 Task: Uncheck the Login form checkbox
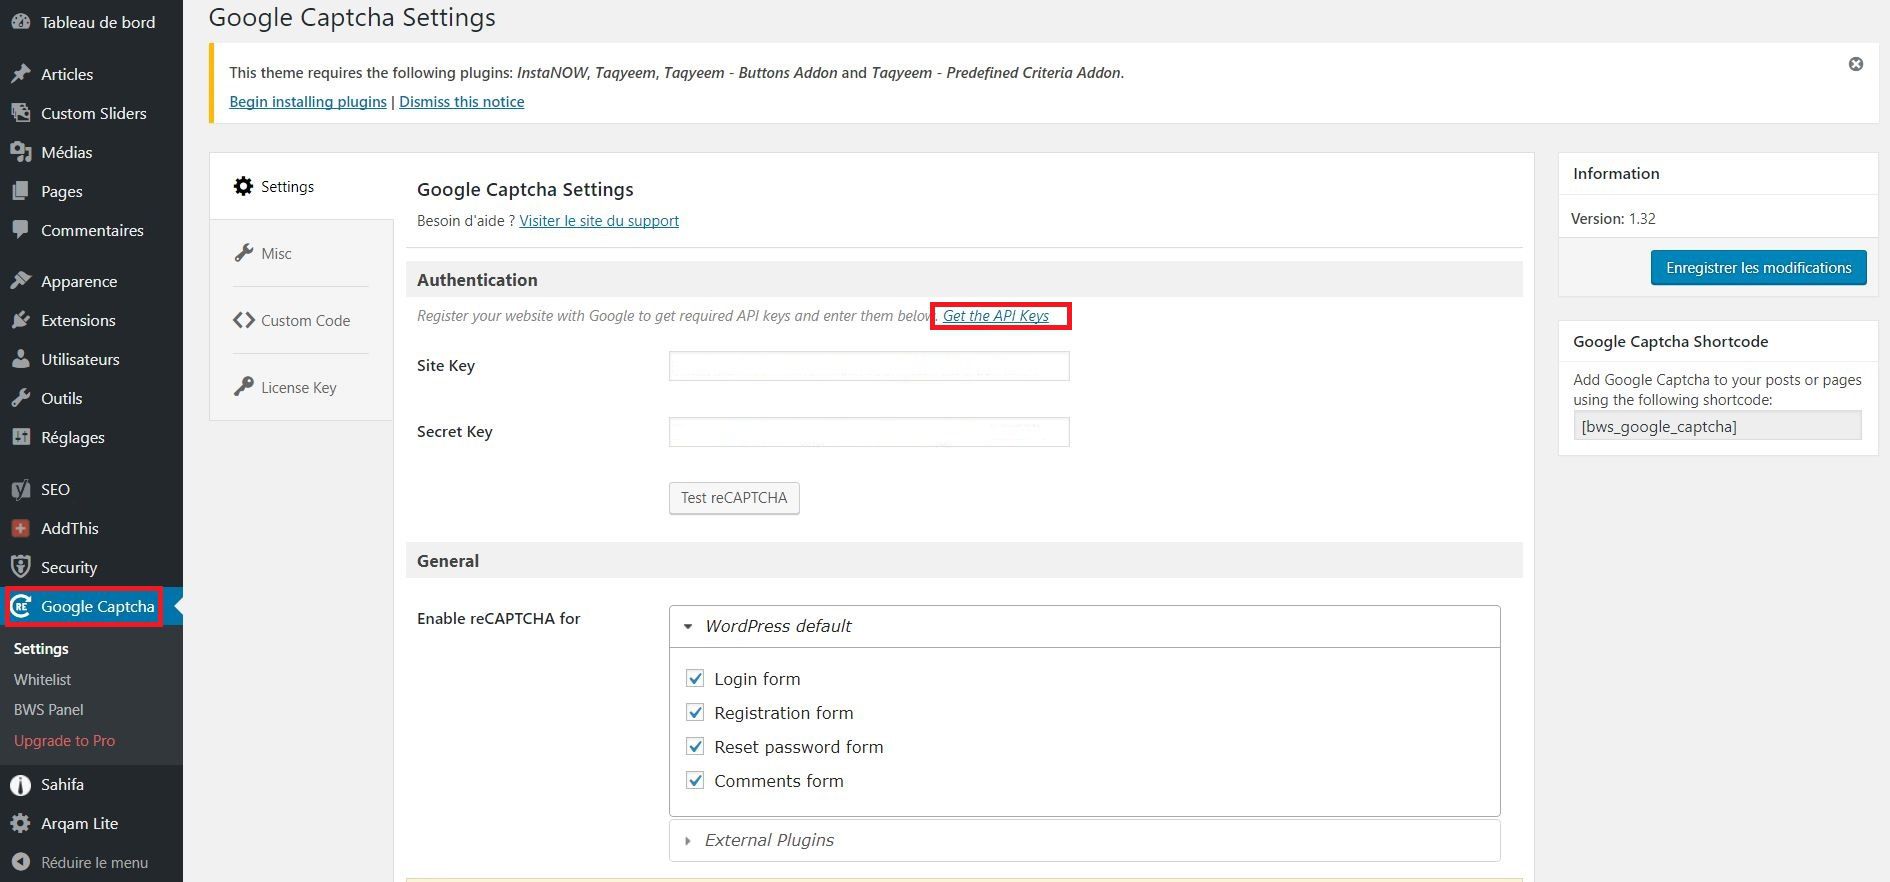click(x=695, y=679)
